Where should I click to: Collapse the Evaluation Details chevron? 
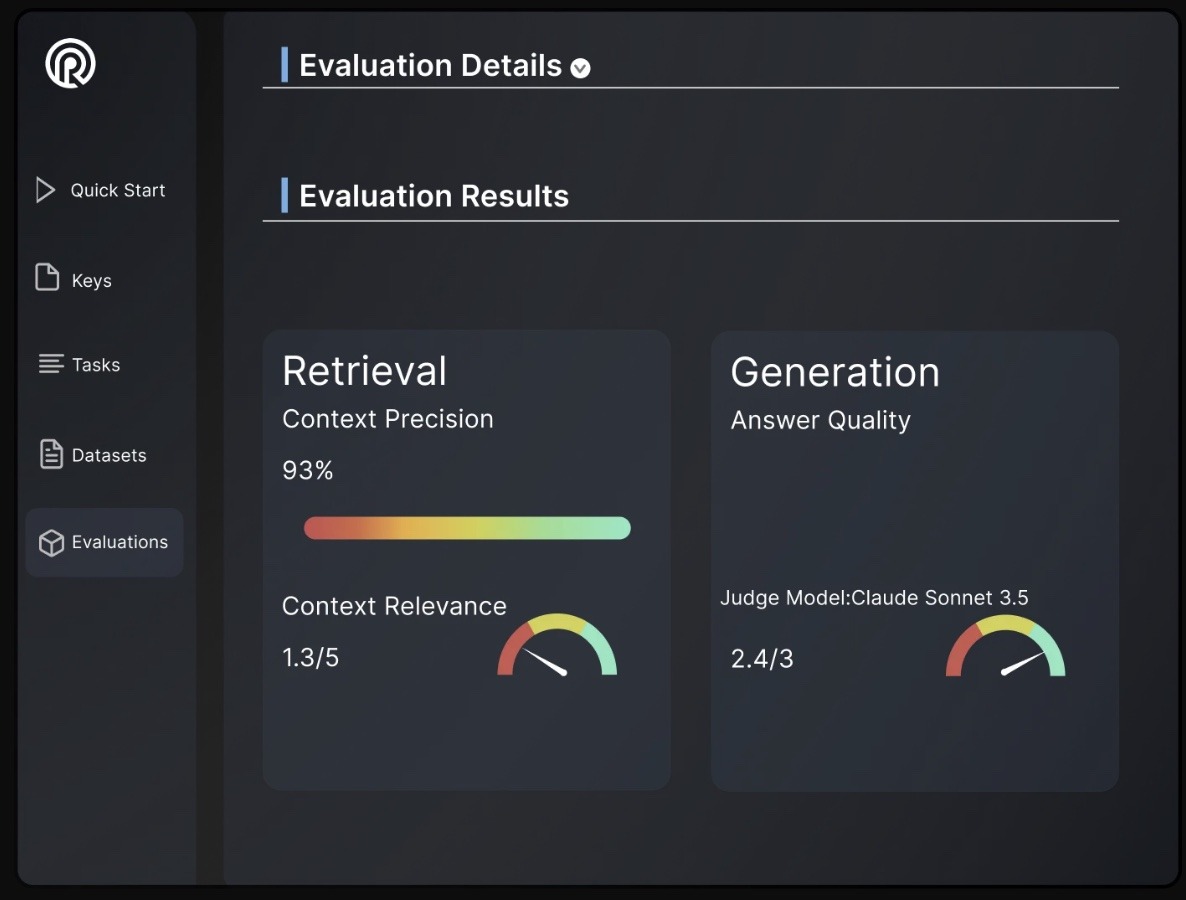580,68
